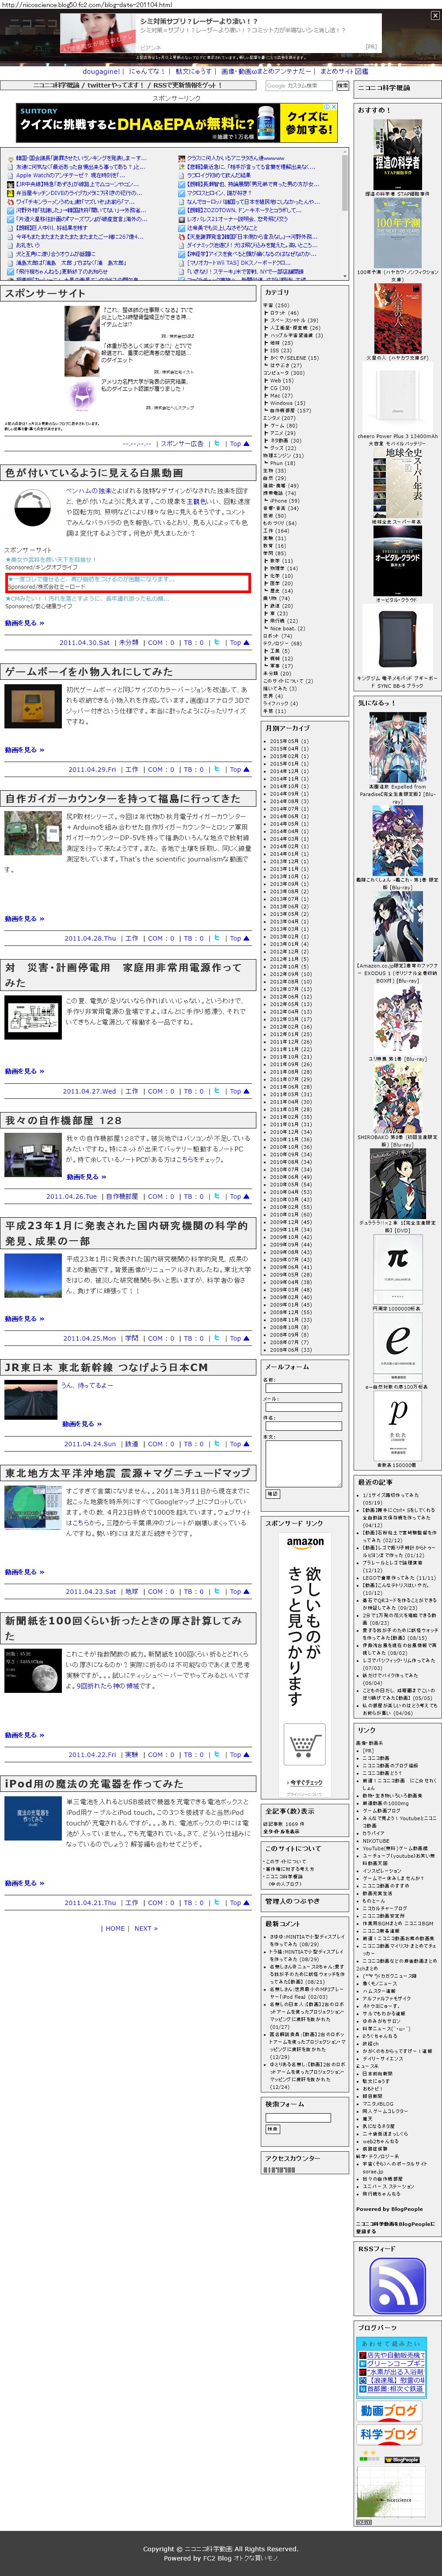
Task: Open the 科学ブログ ranking banner
Action: tap(388, 2435)
